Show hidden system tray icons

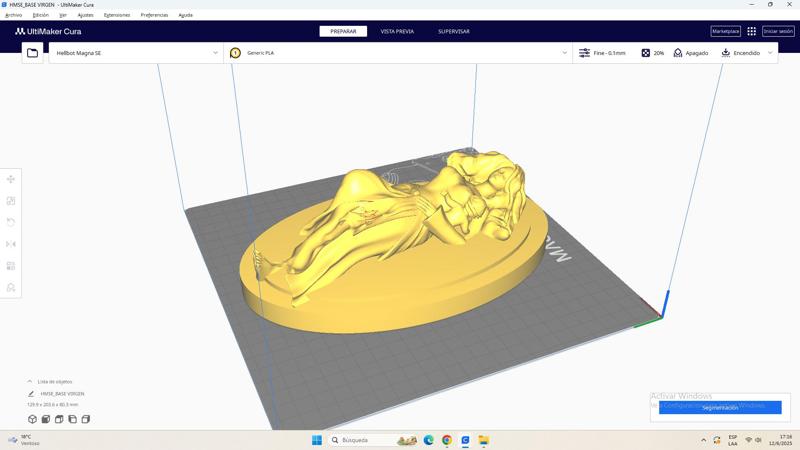click(704, 440)
